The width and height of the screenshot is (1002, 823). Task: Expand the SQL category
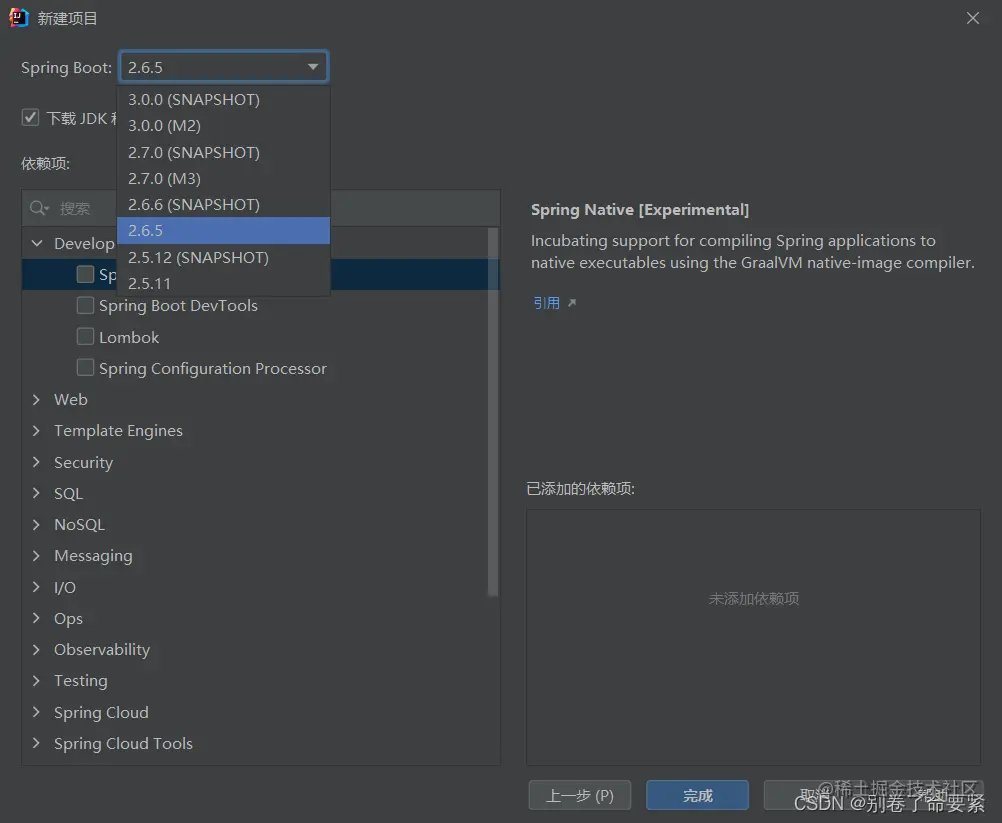point(36,493)
